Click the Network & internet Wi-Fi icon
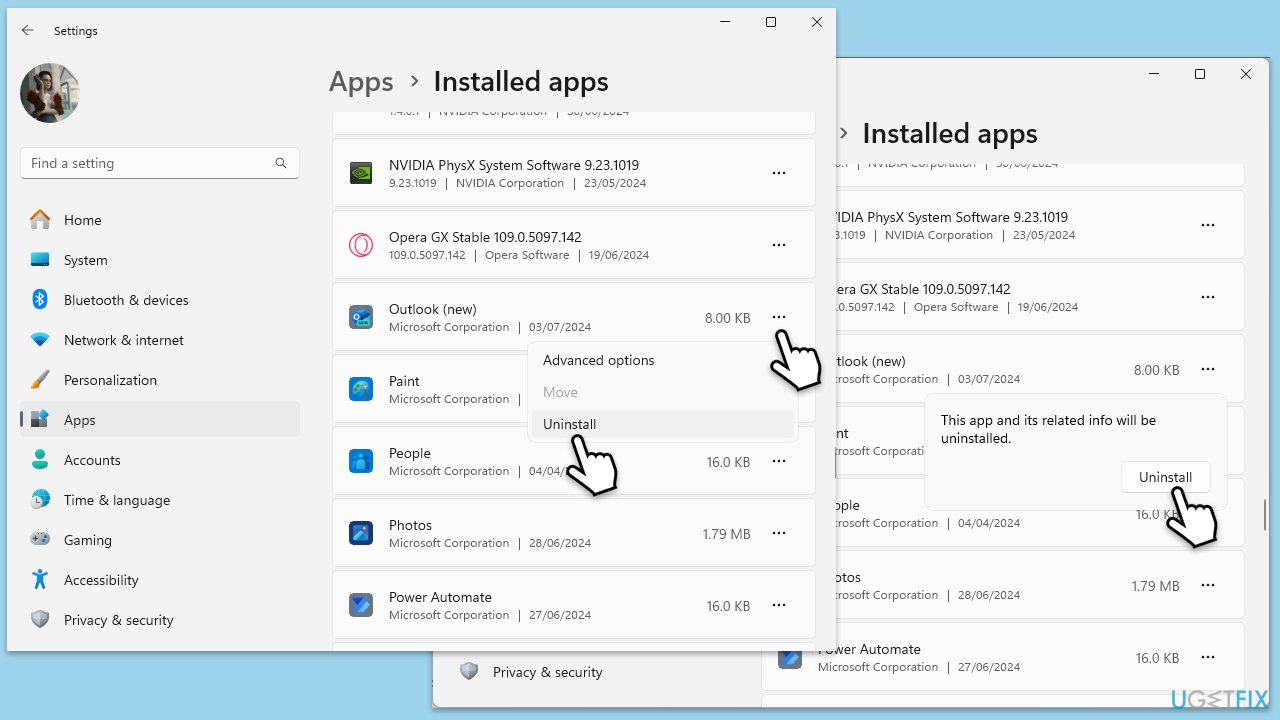The image size is (1280, 720). pyautogui.click(x=40, y=340)
